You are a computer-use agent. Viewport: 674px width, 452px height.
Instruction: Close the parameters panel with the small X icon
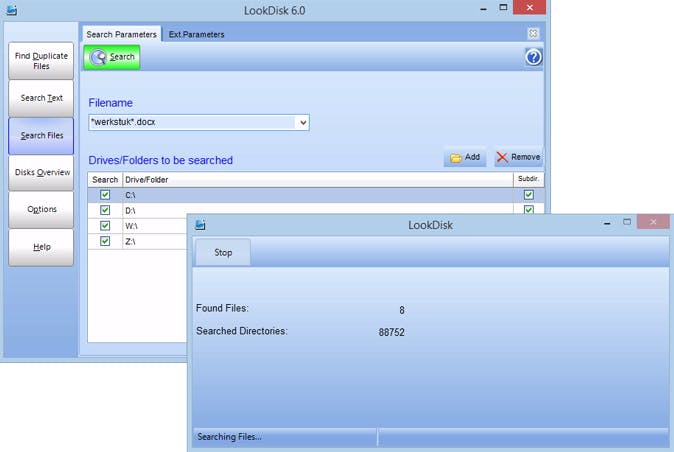533,34
